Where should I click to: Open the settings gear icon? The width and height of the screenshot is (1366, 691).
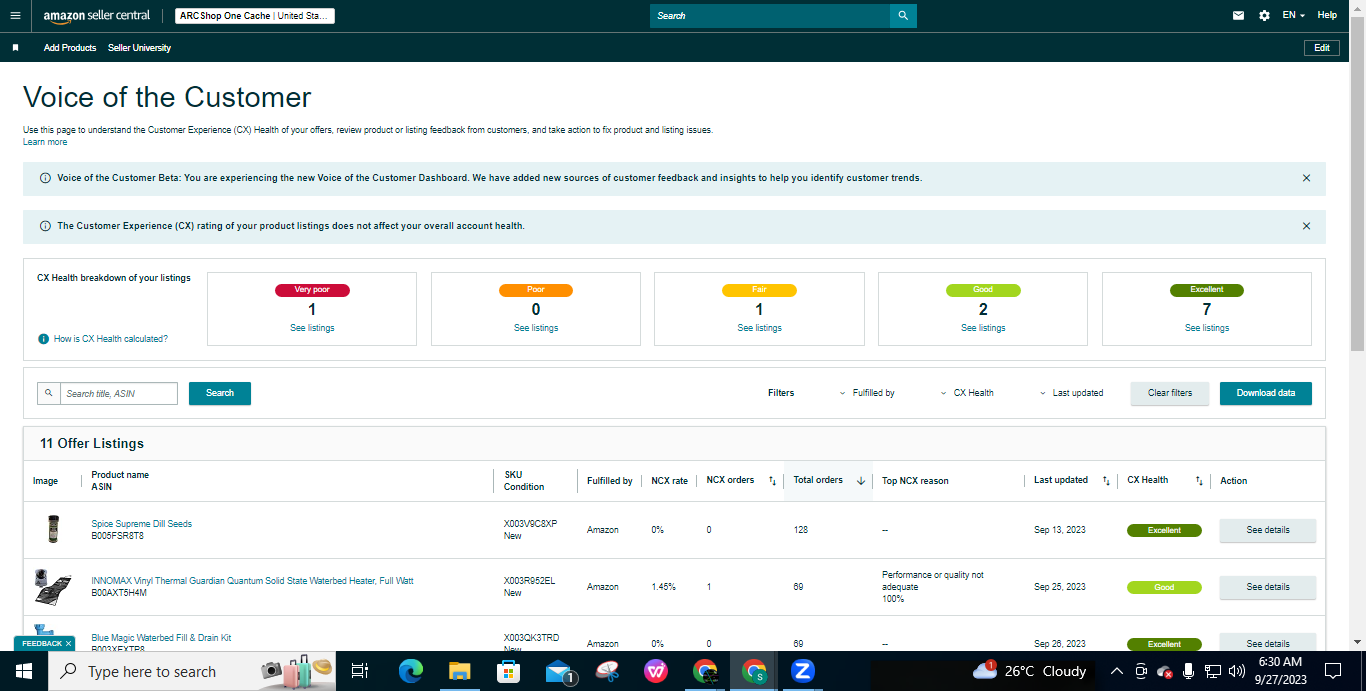1264,15
